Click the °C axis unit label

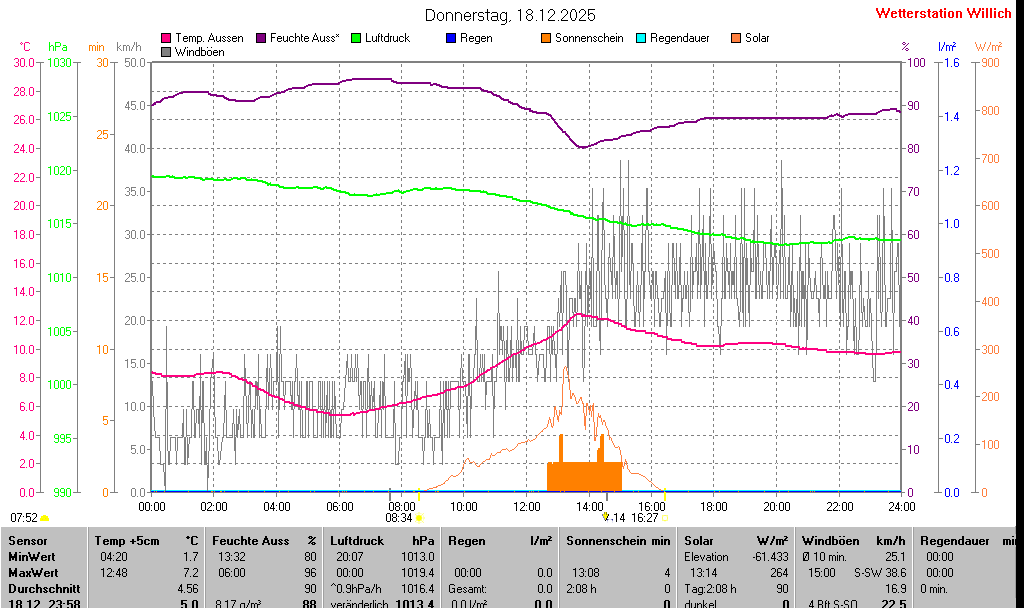point(25,47)
